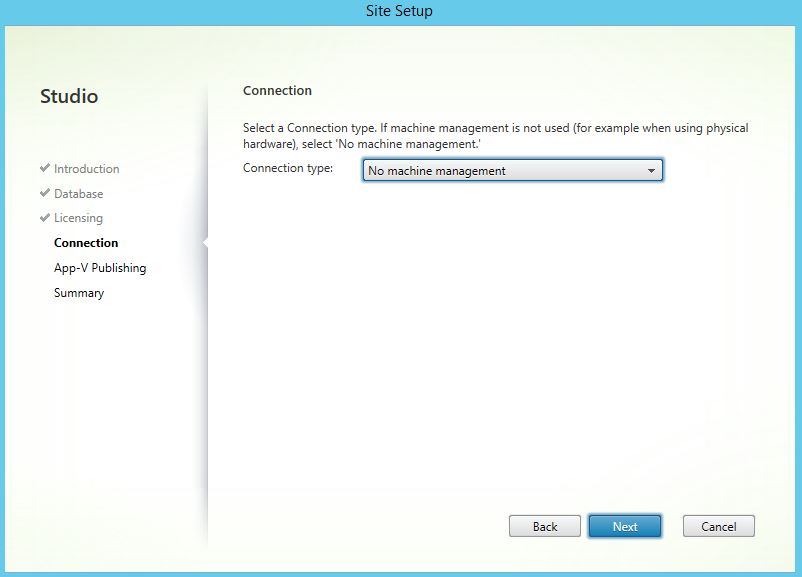Cancel the Site Setup wizard
The height and width of the screenshot is (577, 802).
(x=718, y=526)
